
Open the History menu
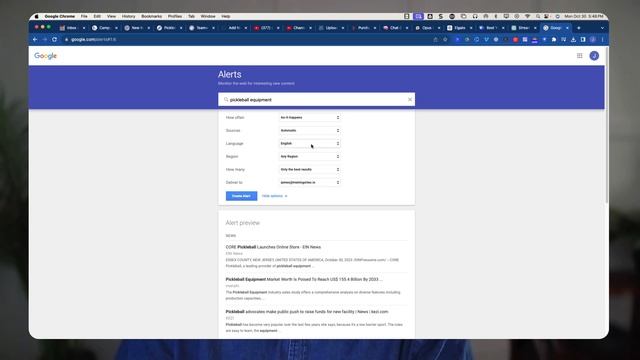pyautogui.click(x=128, y=16)
